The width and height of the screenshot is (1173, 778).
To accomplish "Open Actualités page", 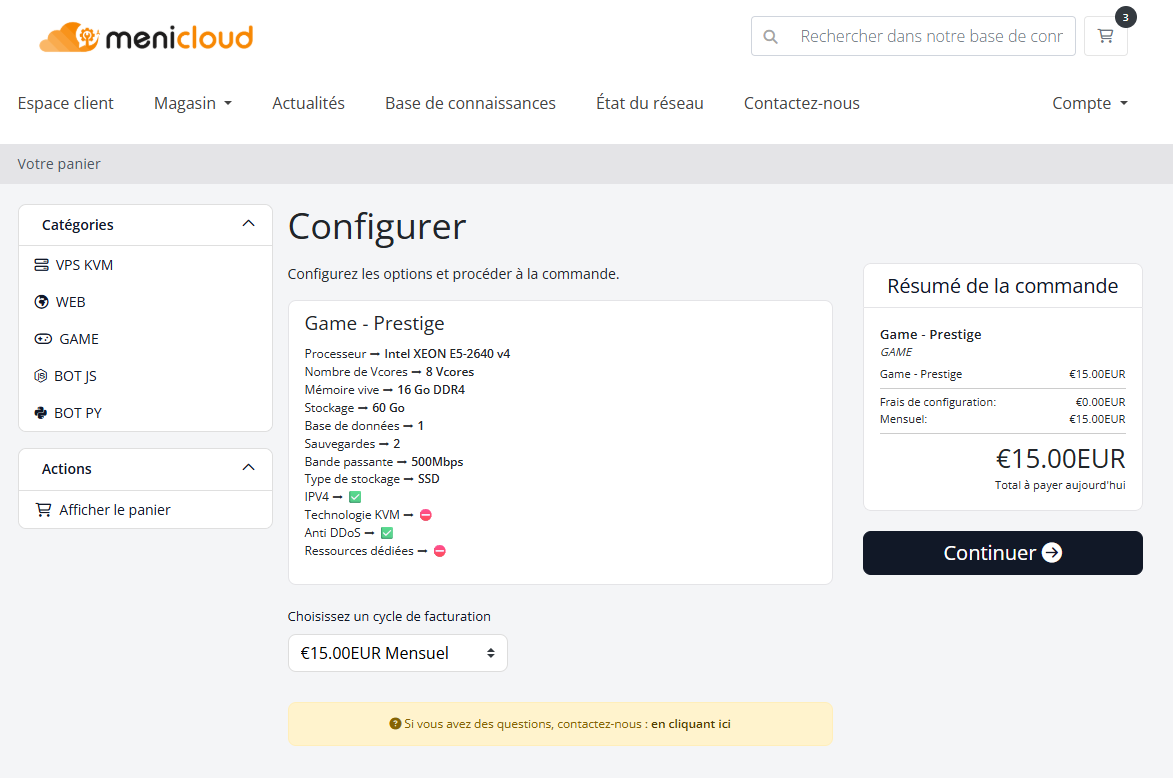I will tap(308, 103).
